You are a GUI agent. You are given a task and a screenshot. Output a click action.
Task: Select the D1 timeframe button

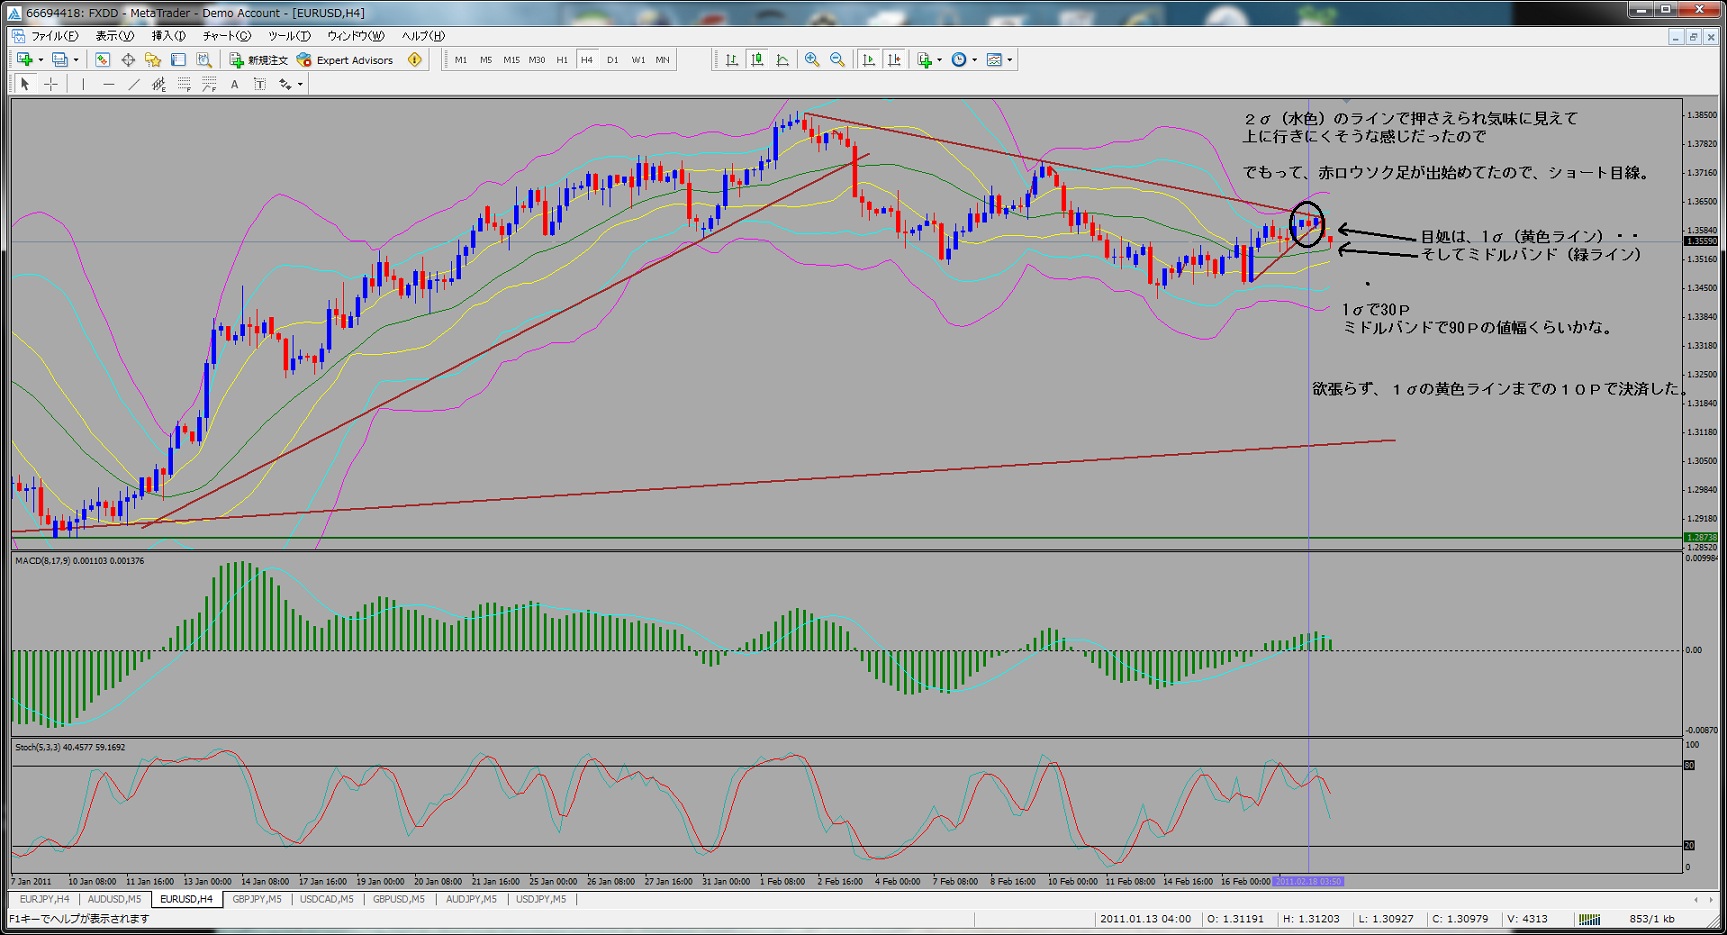click(612, 60)
